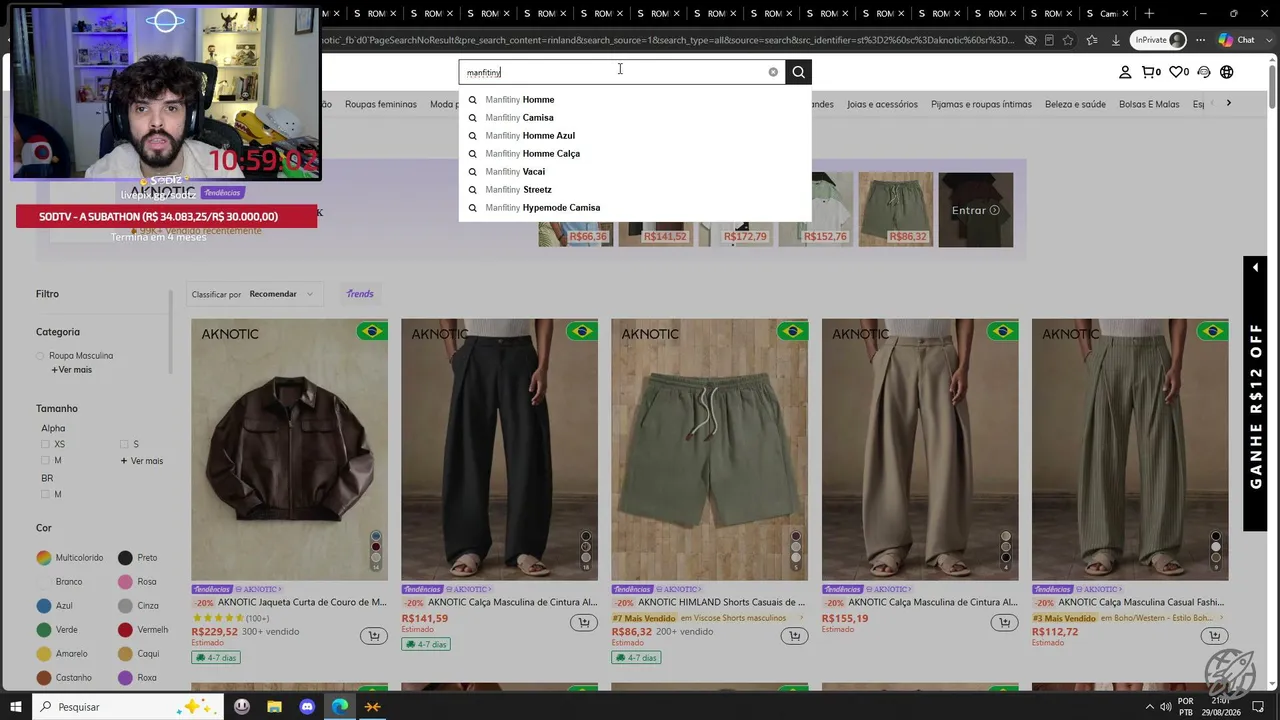Open browser Settings and more menu

[x=1199, y=40]
